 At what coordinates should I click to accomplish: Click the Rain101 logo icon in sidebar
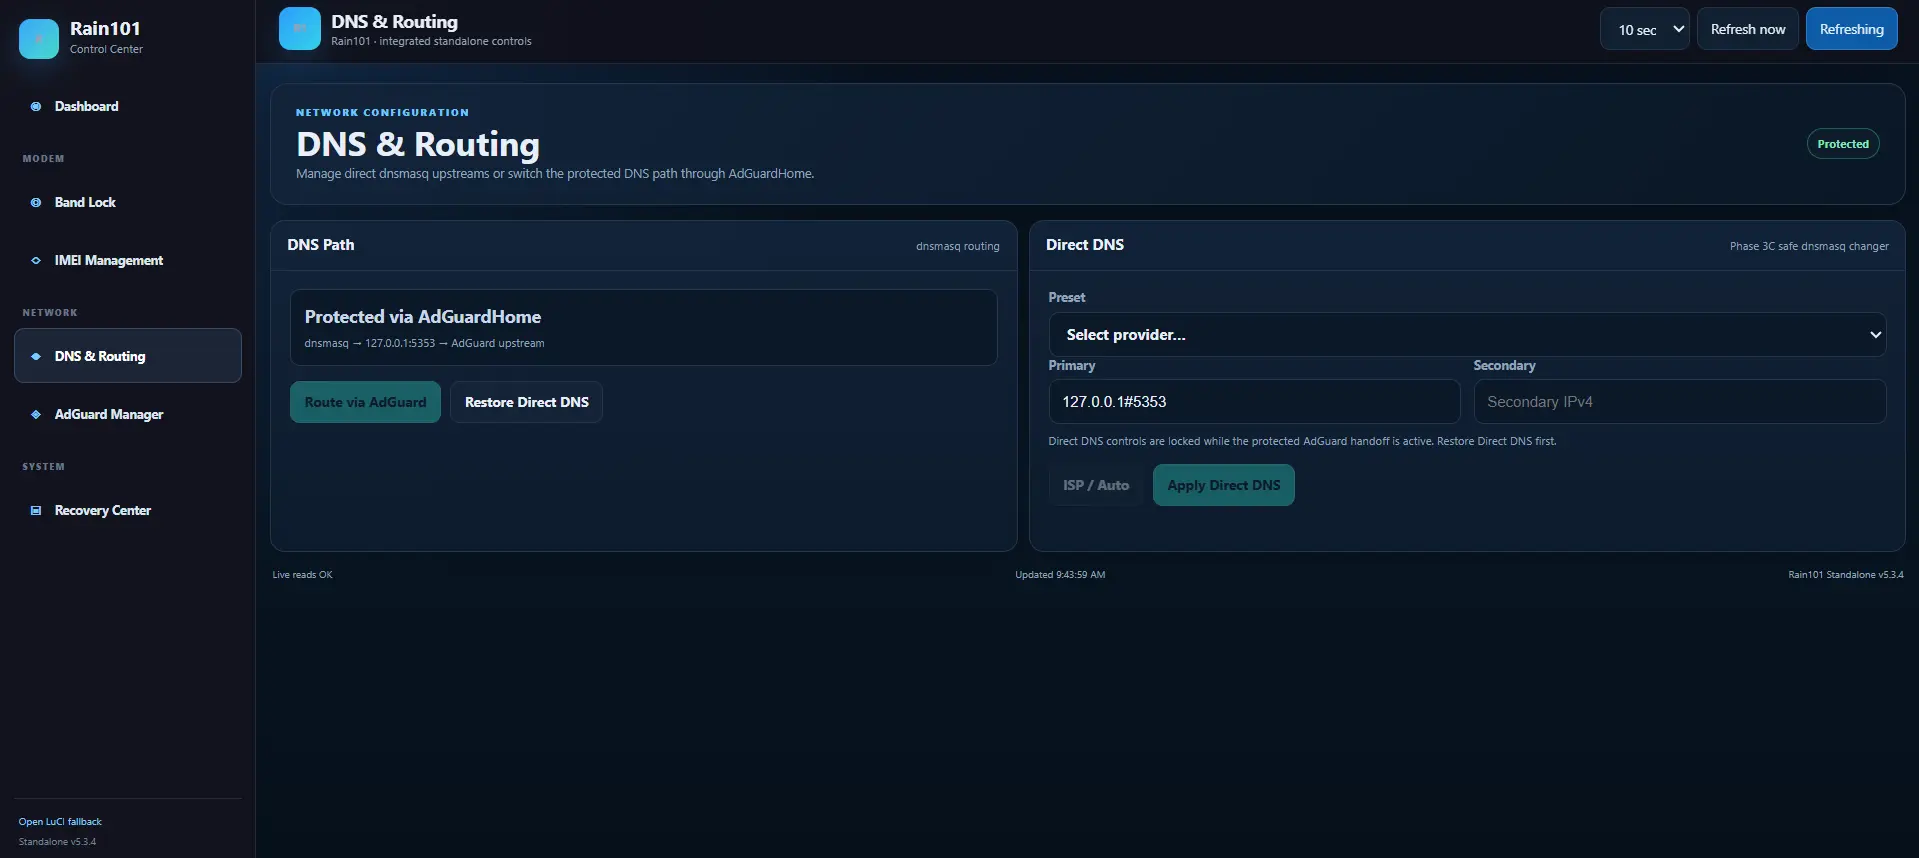point(39,39)
